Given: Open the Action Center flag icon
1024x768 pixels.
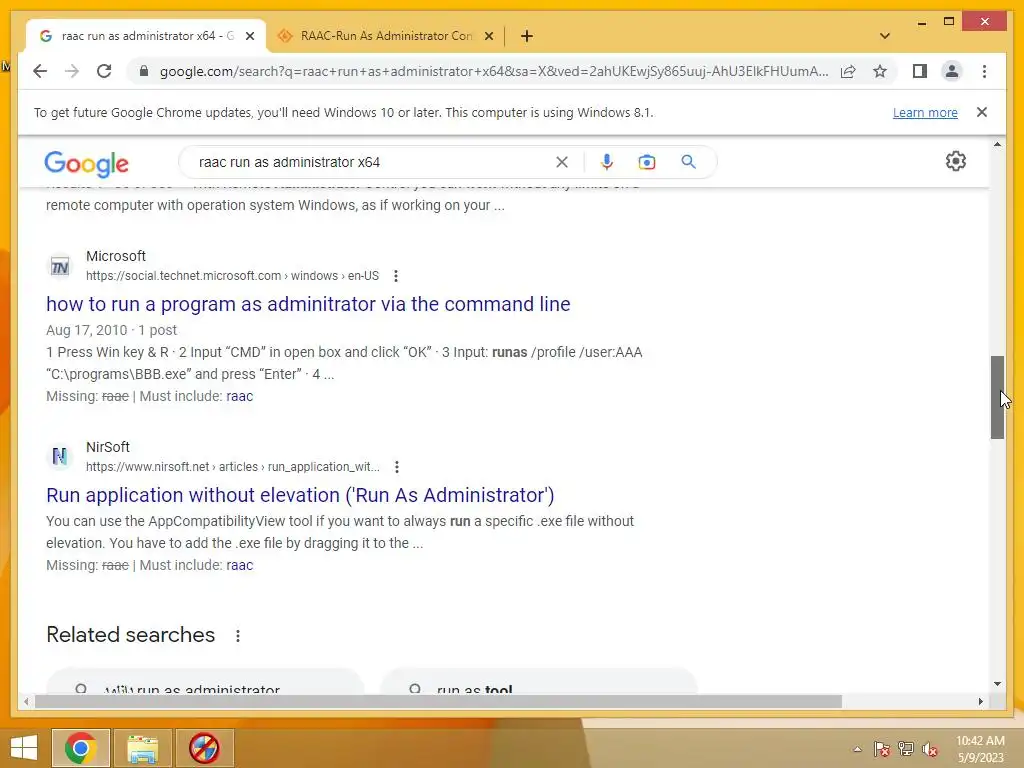Looking at the screenshot, I should pyautogui.click(x=881, y=750).
